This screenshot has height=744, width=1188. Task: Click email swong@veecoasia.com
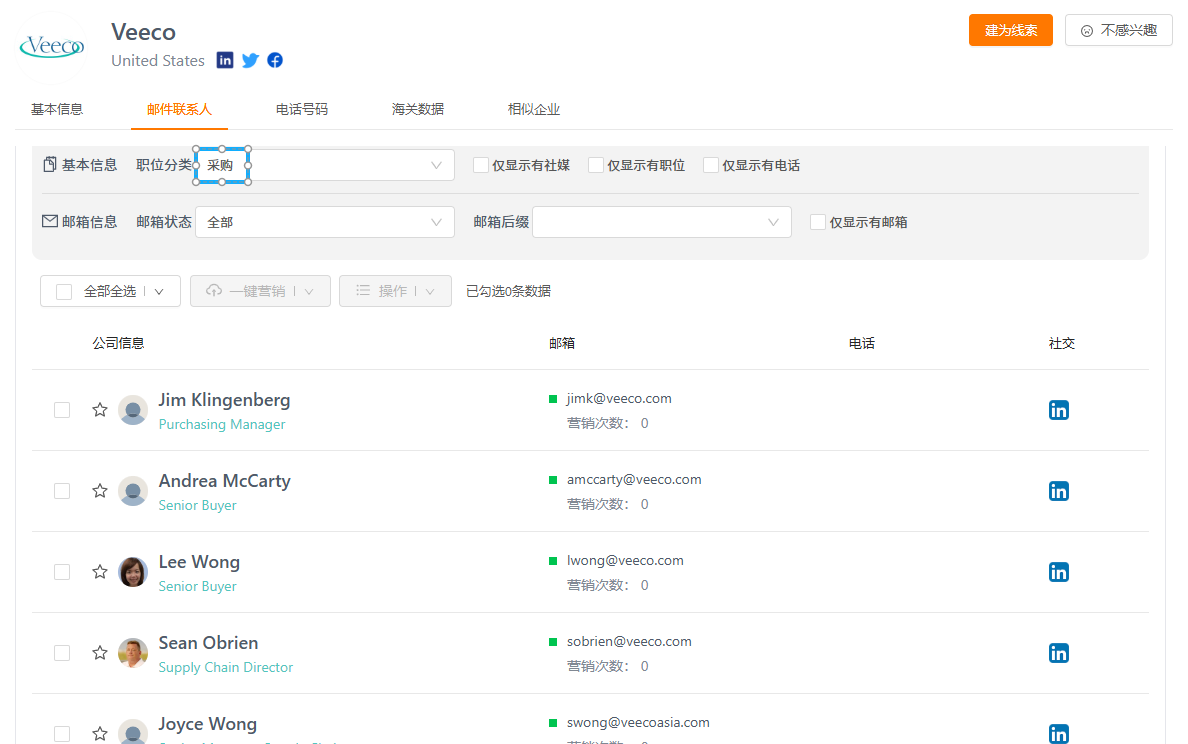[x=638, y=723]
